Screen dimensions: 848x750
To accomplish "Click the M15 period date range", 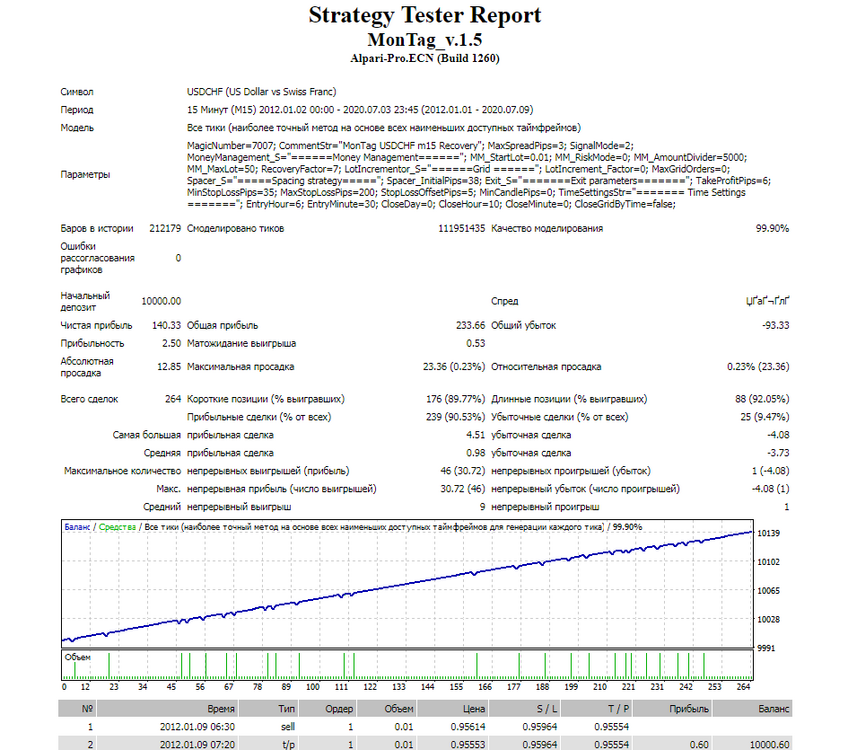I will (360, 110).
